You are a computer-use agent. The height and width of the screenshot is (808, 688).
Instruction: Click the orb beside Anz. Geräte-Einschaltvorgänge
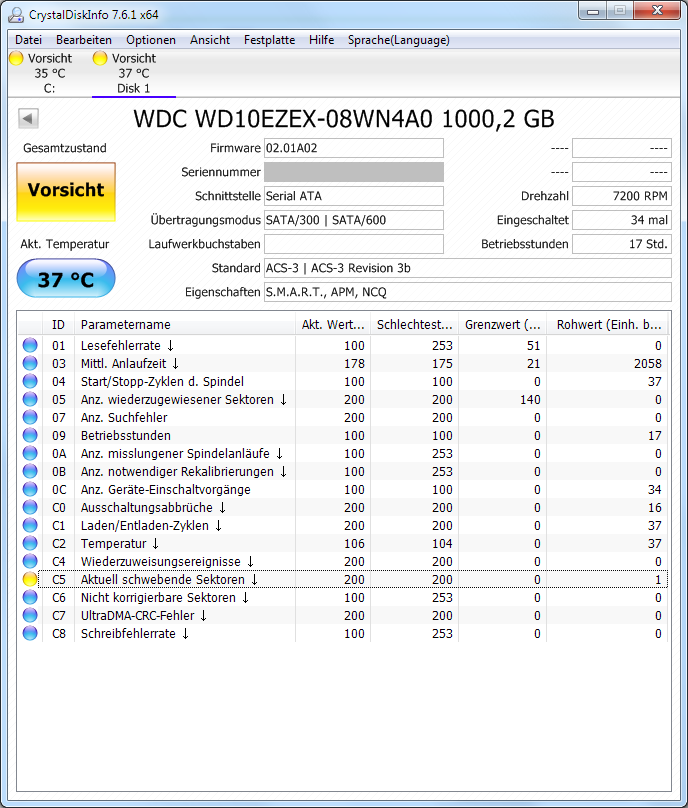30,489
